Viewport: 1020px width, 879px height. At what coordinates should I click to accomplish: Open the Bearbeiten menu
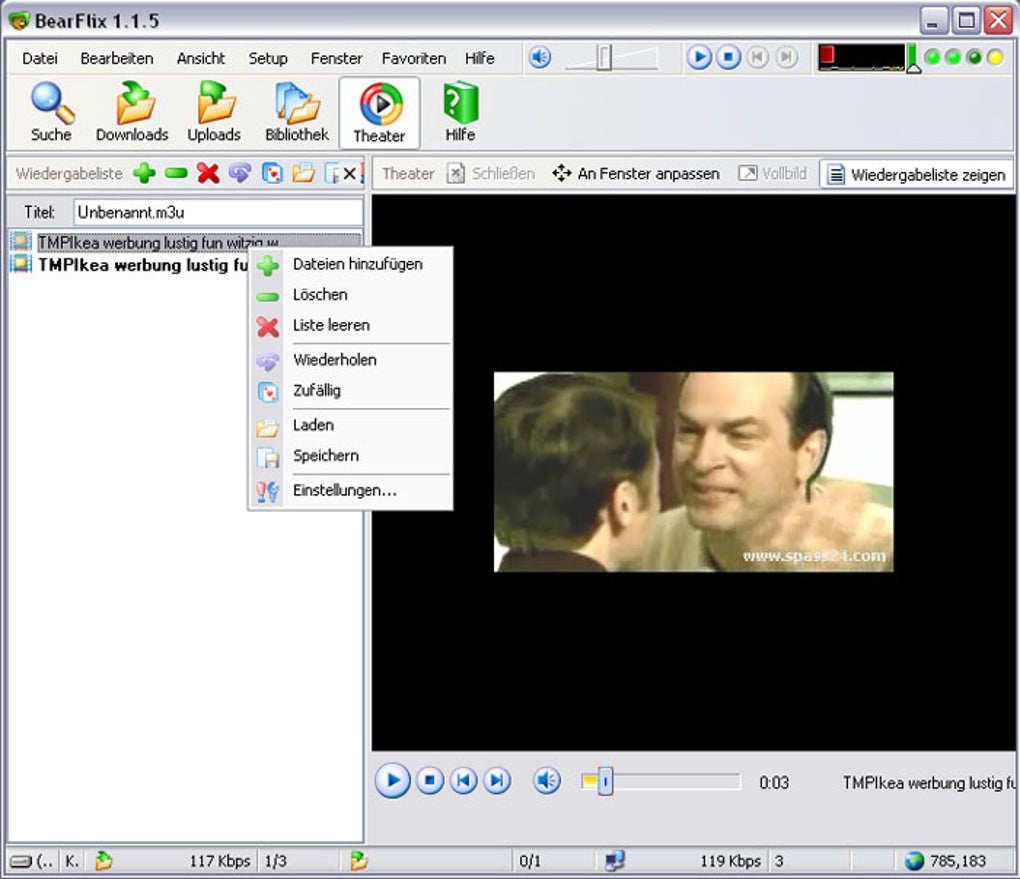[x=117, y=59]
